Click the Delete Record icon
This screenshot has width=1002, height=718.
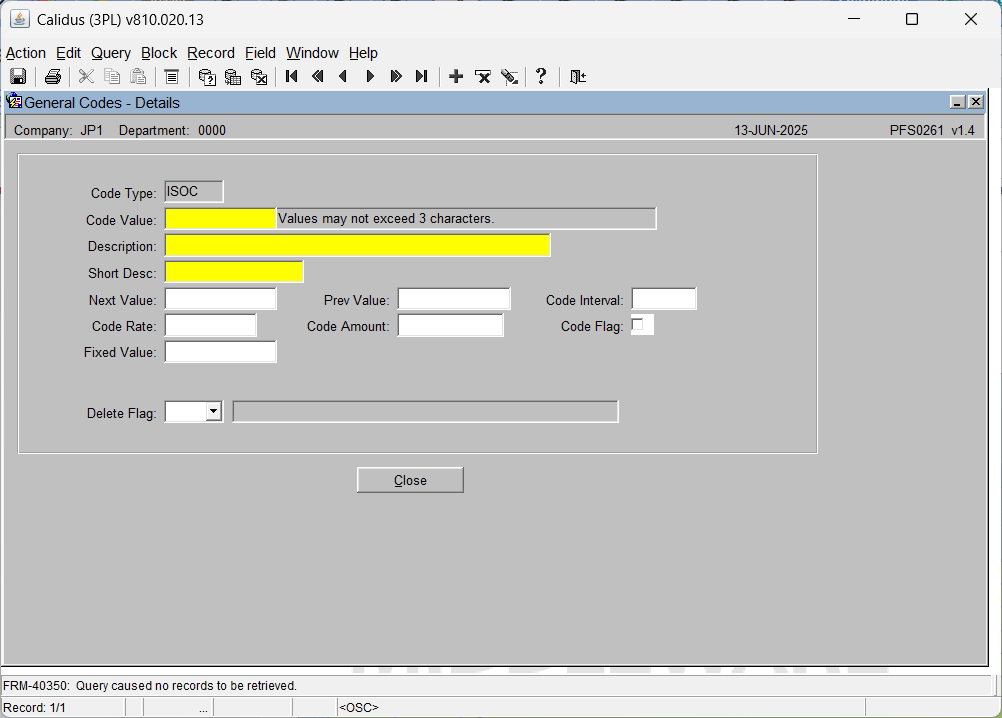point(482,77)
